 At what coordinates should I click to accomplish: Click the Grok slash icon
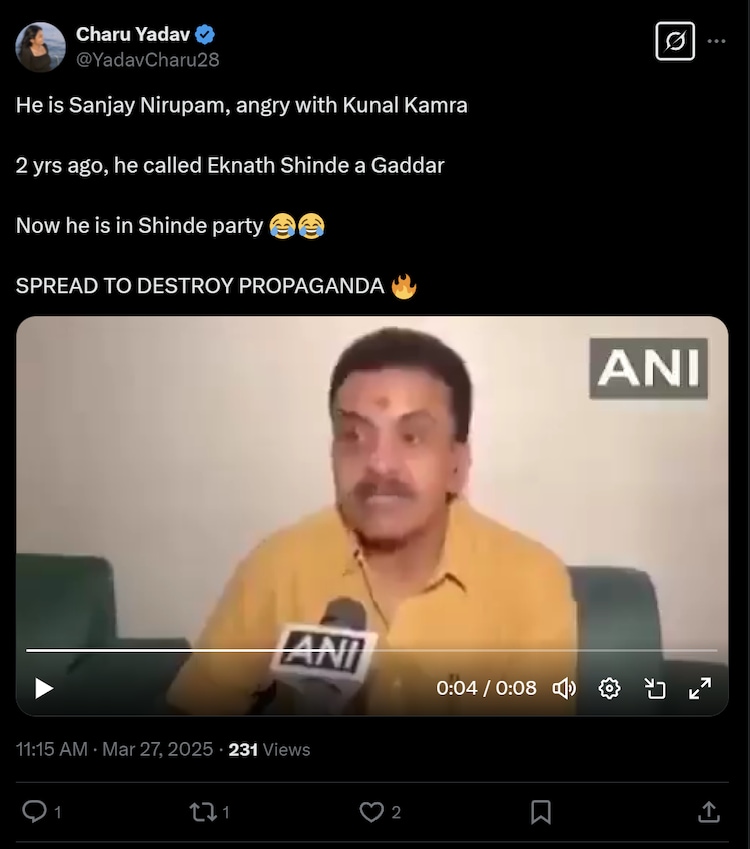pyautogui.click(x=675, y=41)
